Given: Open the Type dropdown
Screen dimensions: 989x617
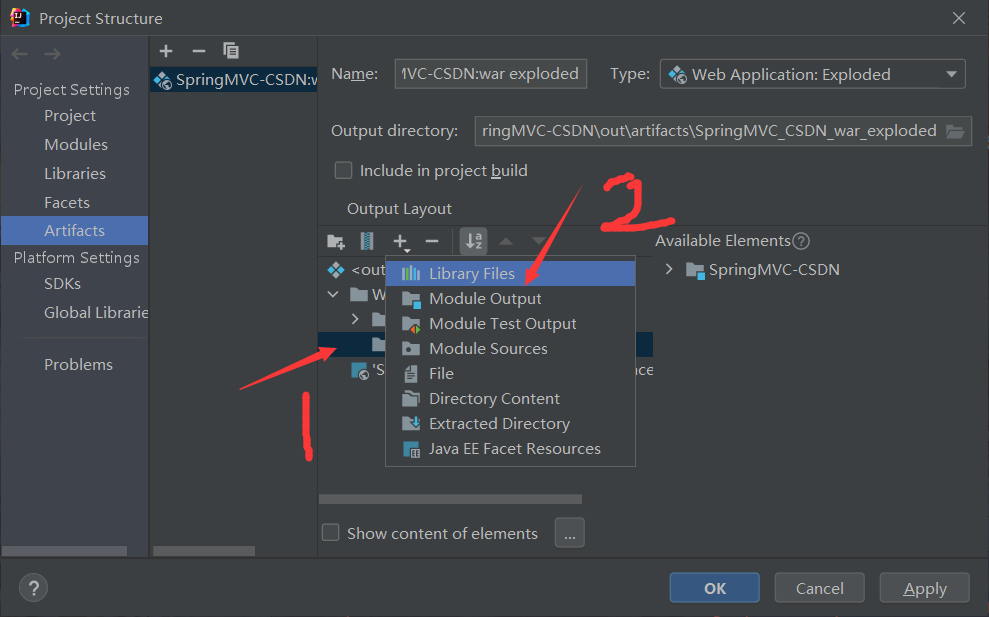Looking at the screenshot, I should click(x=812, y=74).
